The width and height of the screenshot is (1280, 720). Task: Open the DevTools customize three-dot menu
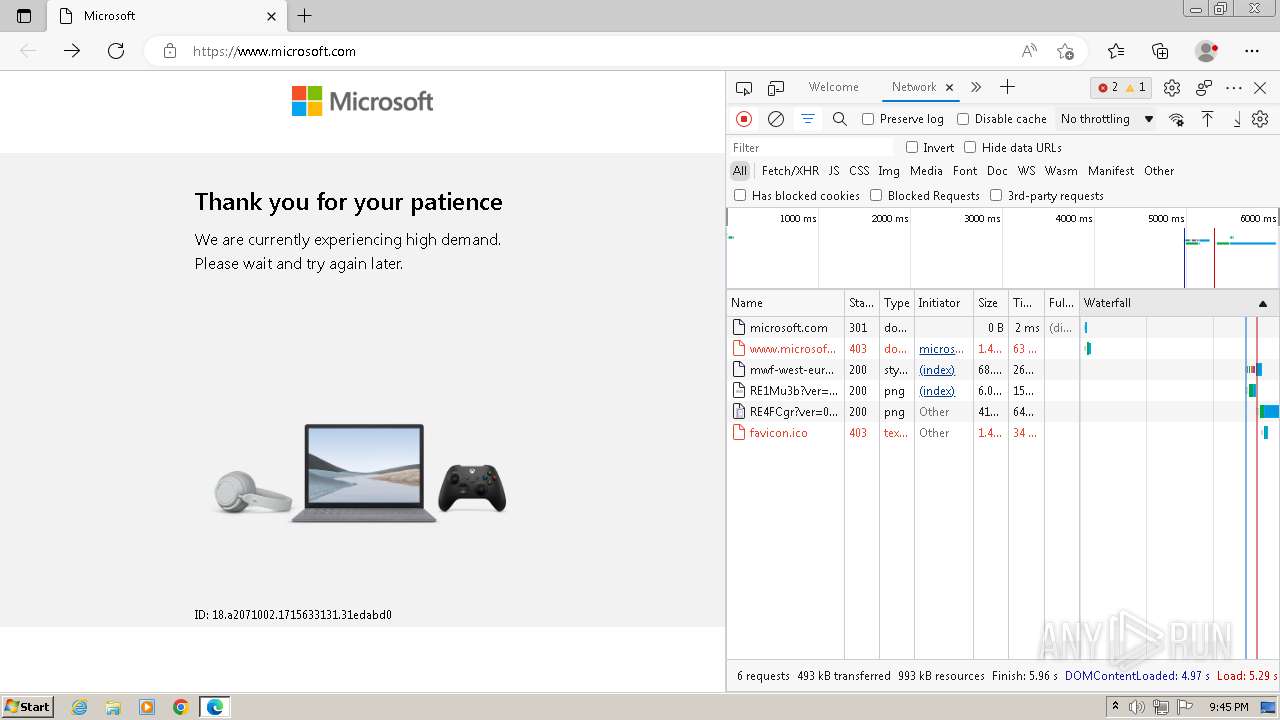click(1234, 88)
